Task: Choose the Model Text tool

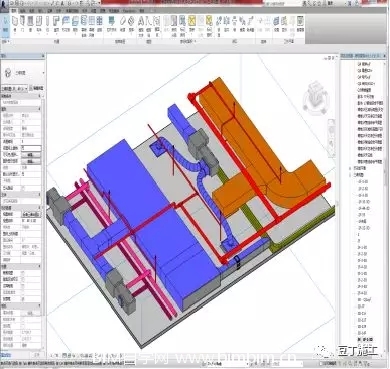Action: (141, 26)
